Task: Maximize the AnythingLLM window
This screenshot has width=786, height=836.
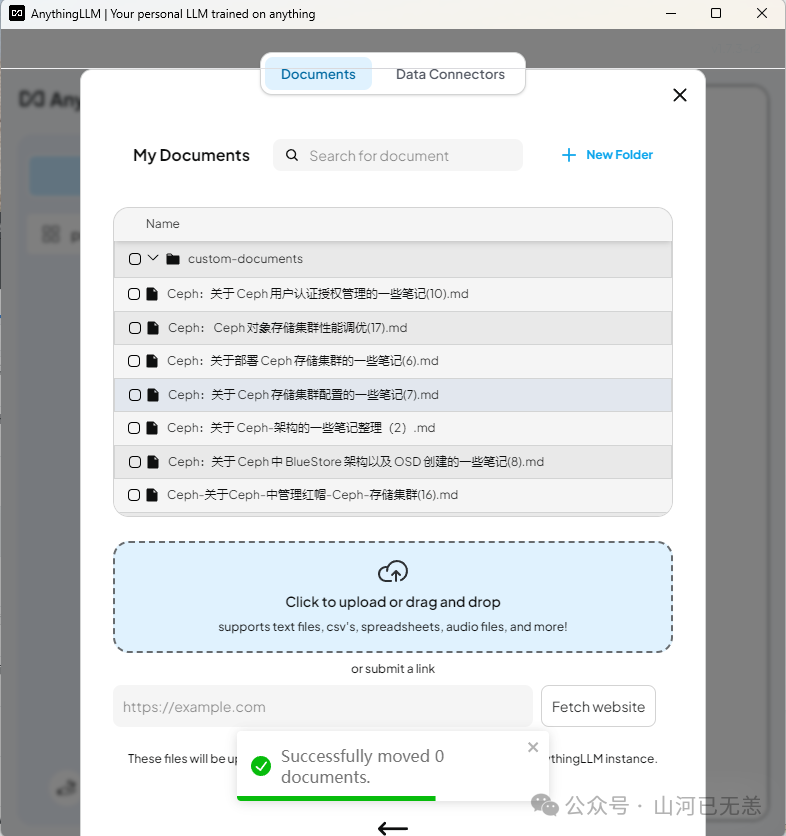Action: pos(716,13)
